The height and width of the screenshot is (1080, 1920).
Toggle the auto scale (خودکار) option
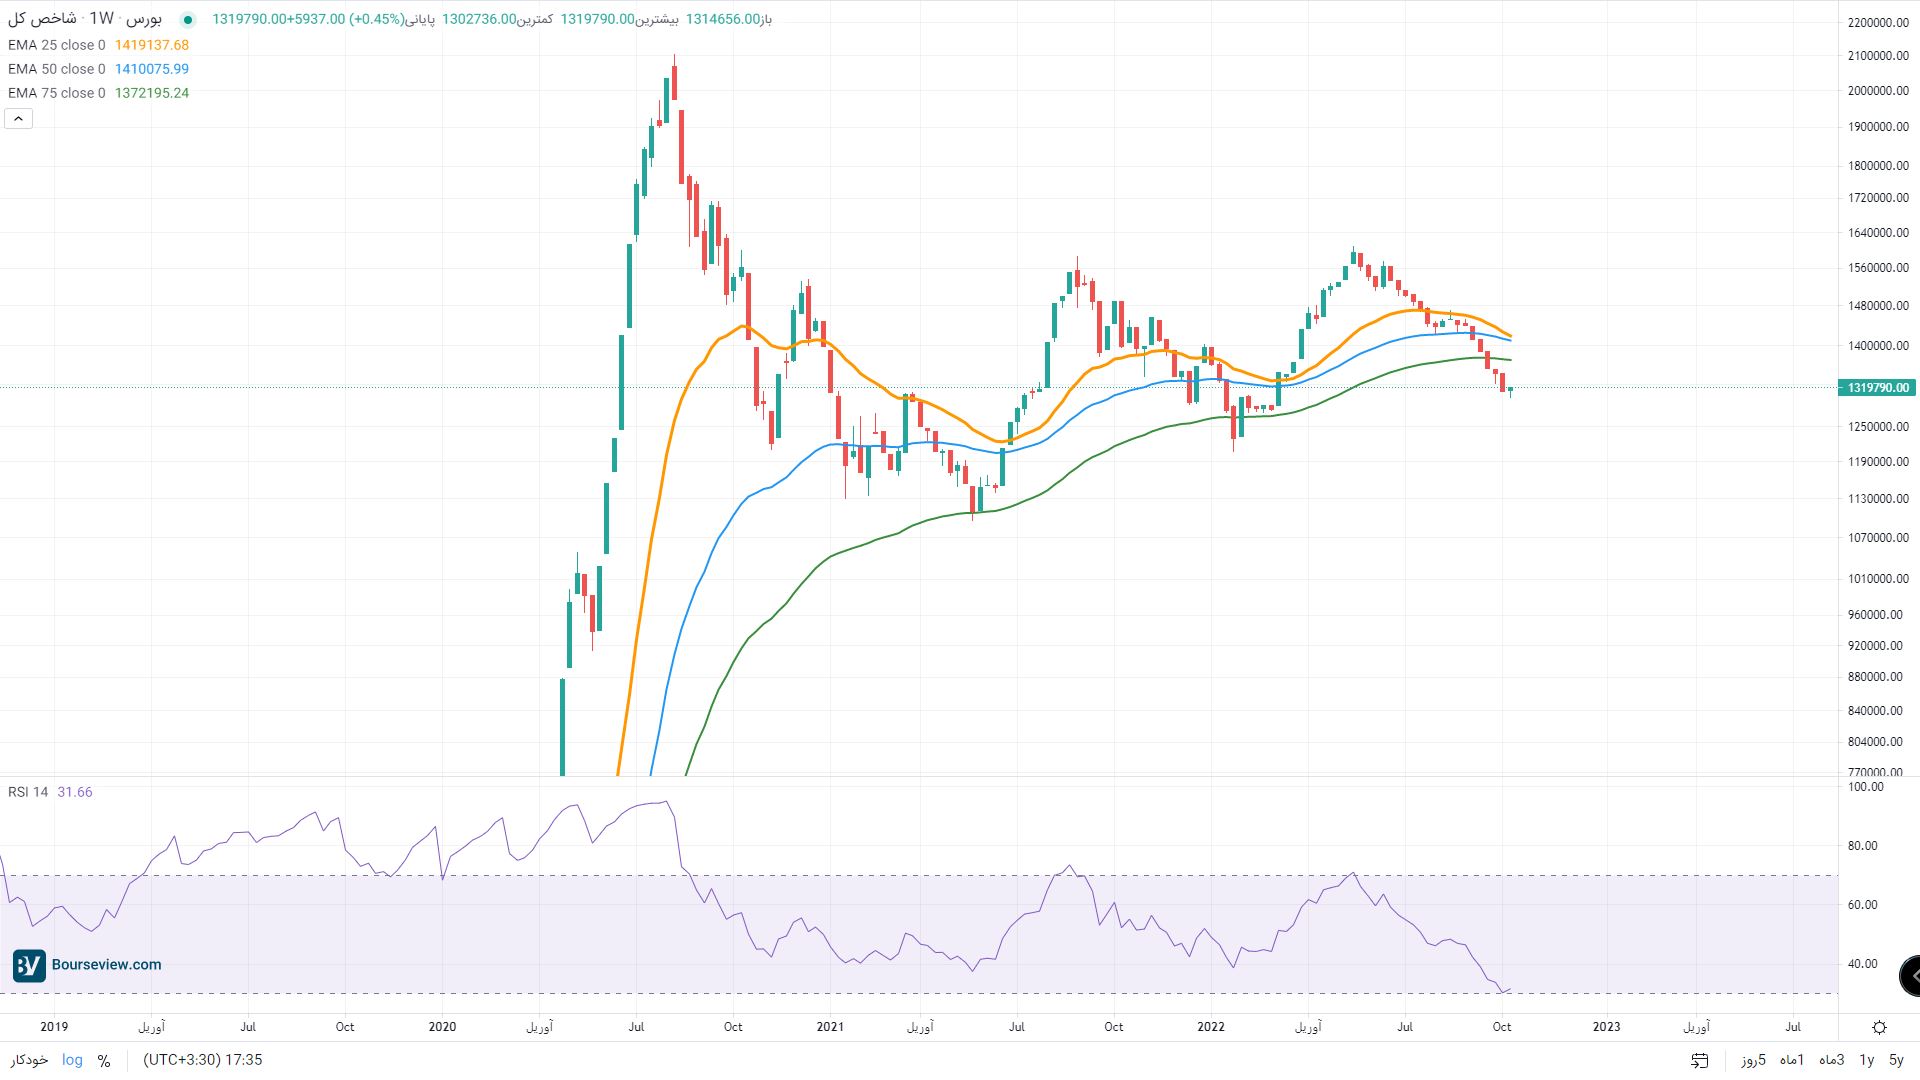click(x=29, y=1060)
